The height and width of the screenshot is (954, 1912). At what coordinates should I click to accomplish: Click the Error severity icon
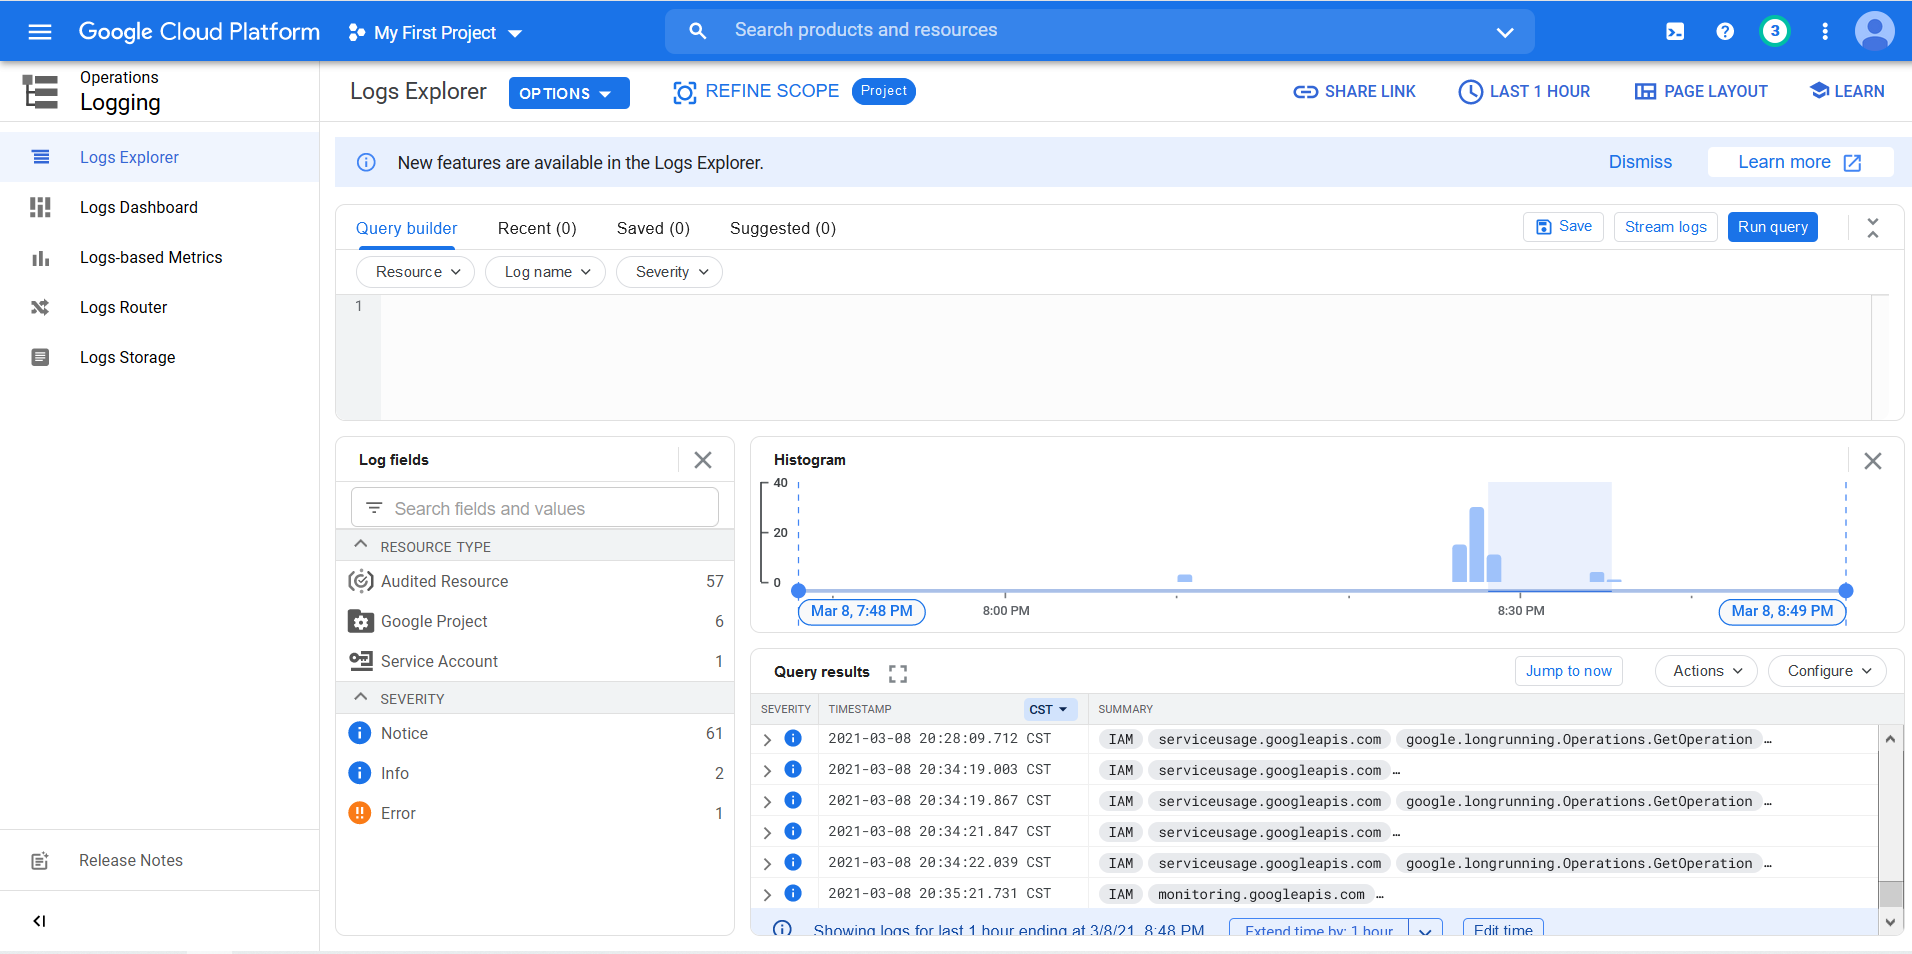click(359, 813)
